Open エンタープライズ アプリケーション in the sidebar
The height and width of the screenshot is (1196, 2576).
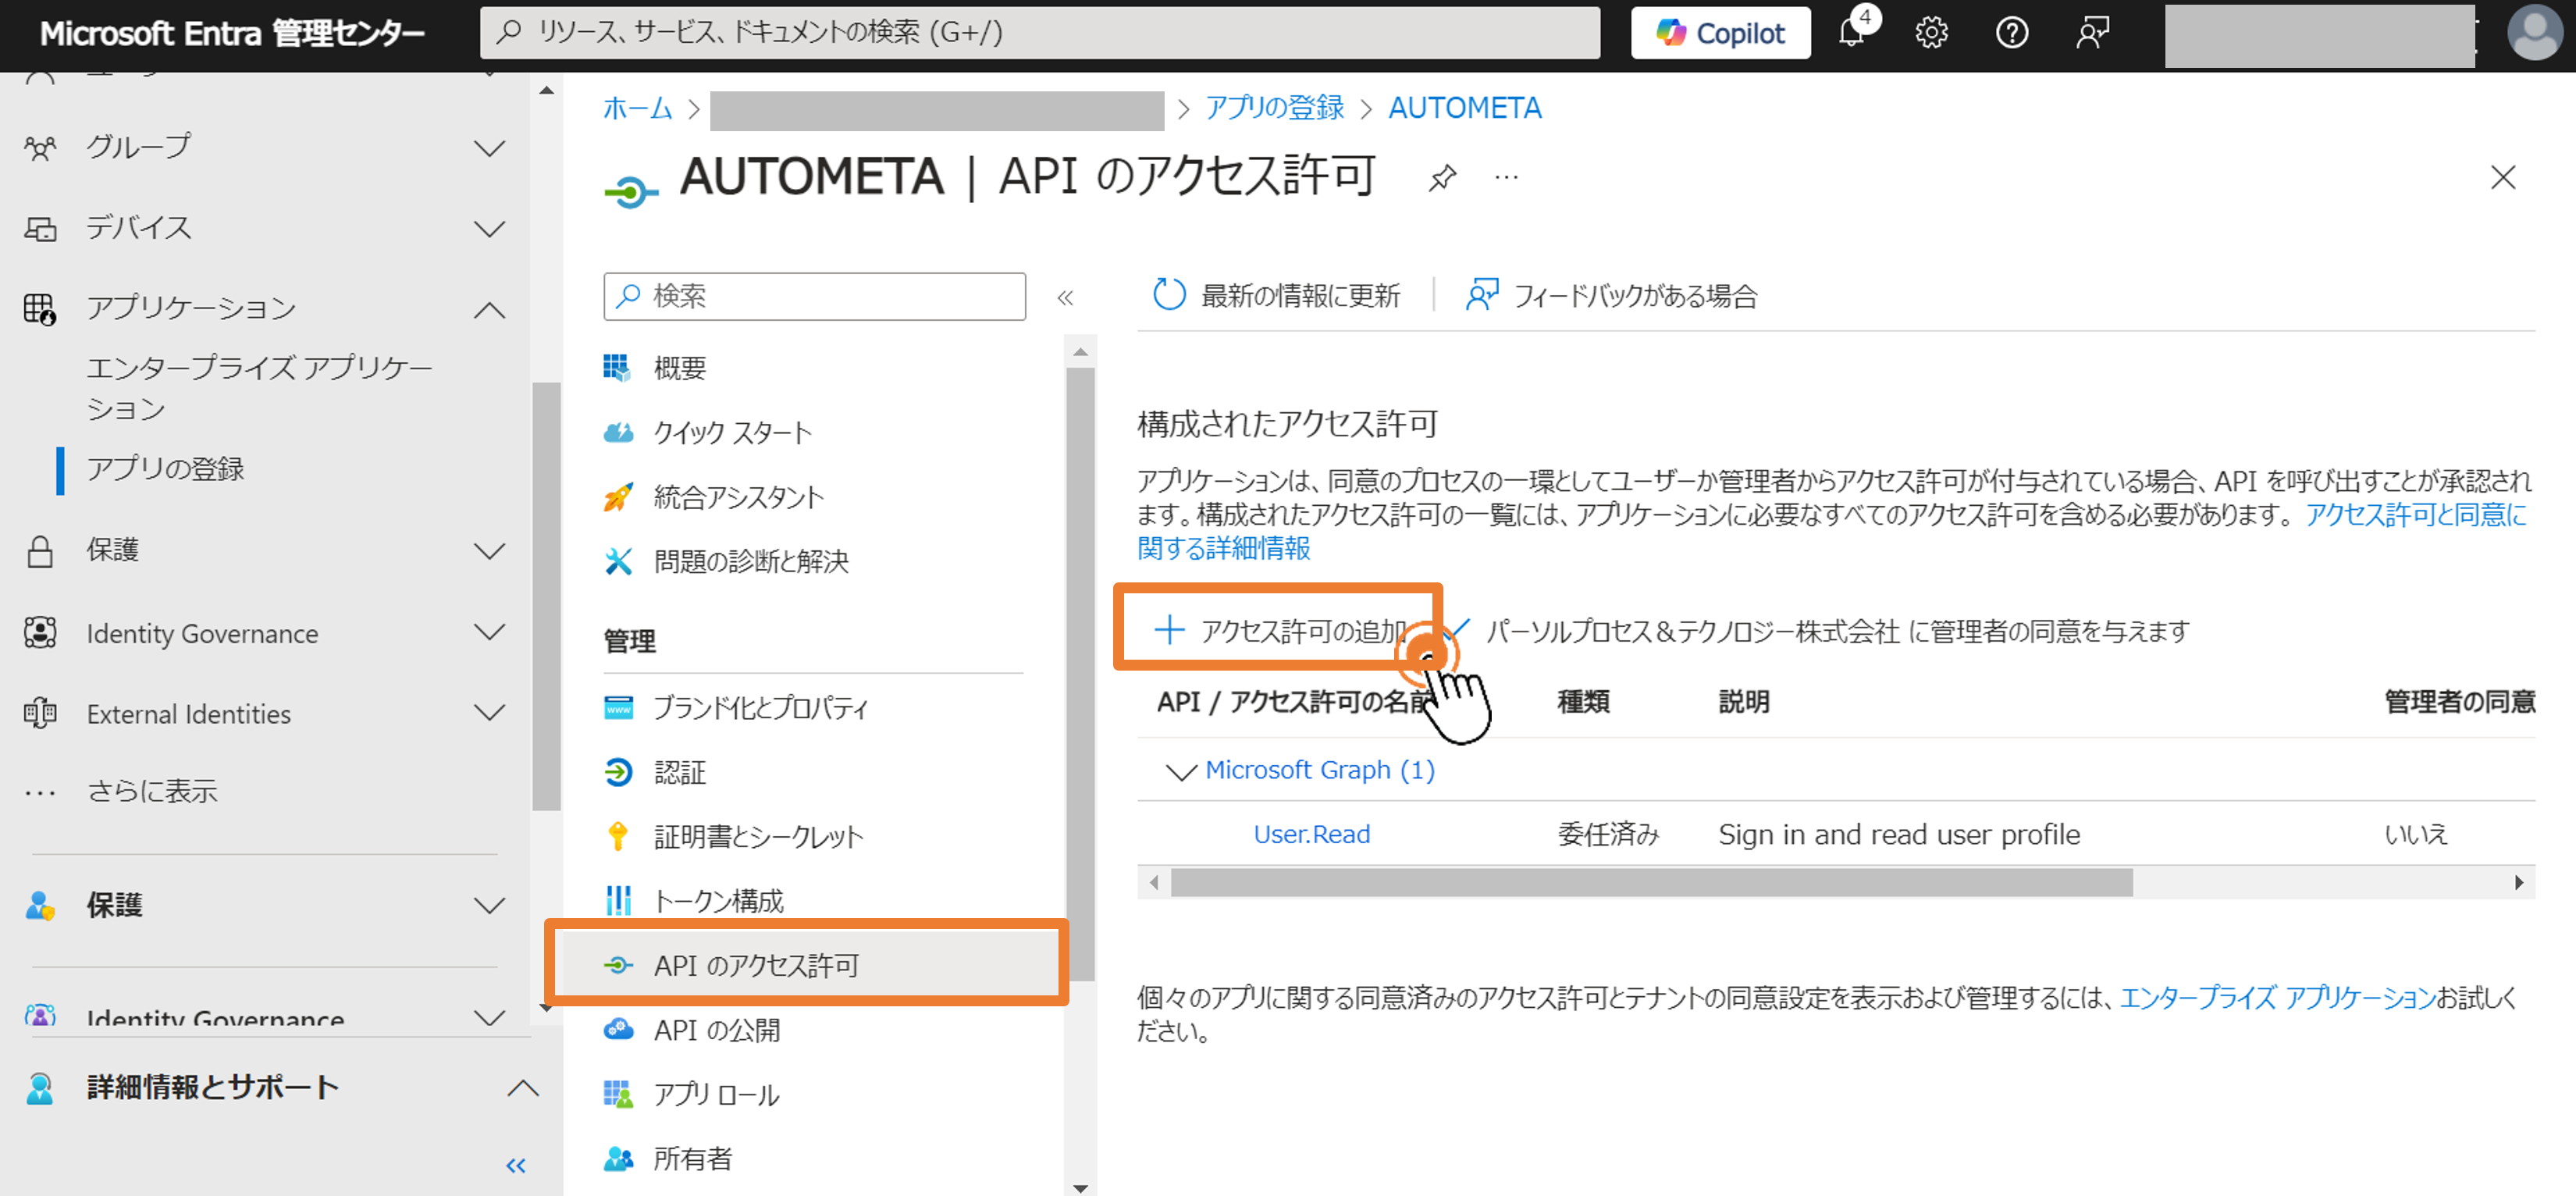260,388
